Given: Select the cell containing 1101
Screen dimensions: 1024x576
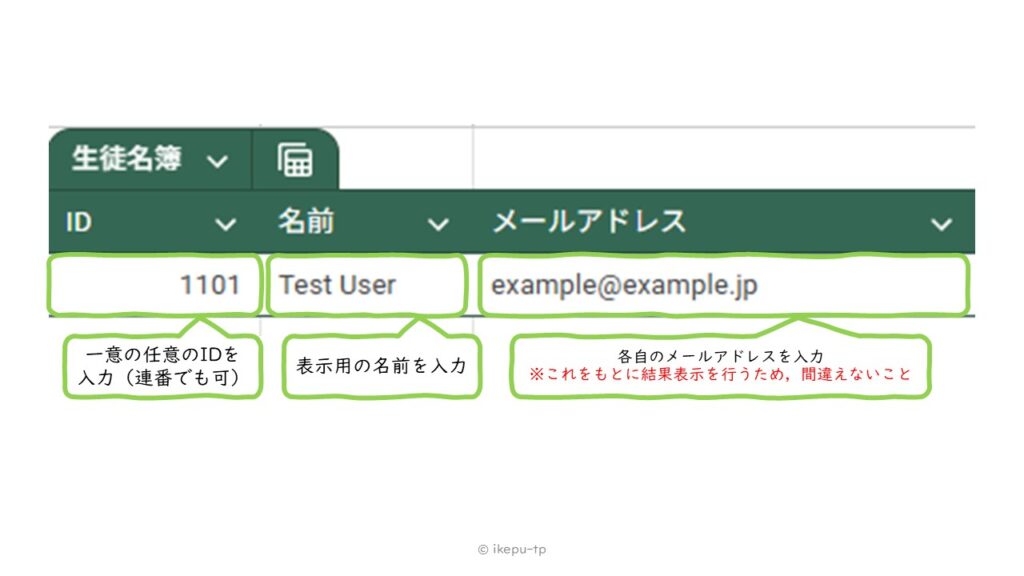Looking at the screenshot, I should click(155, 285).
